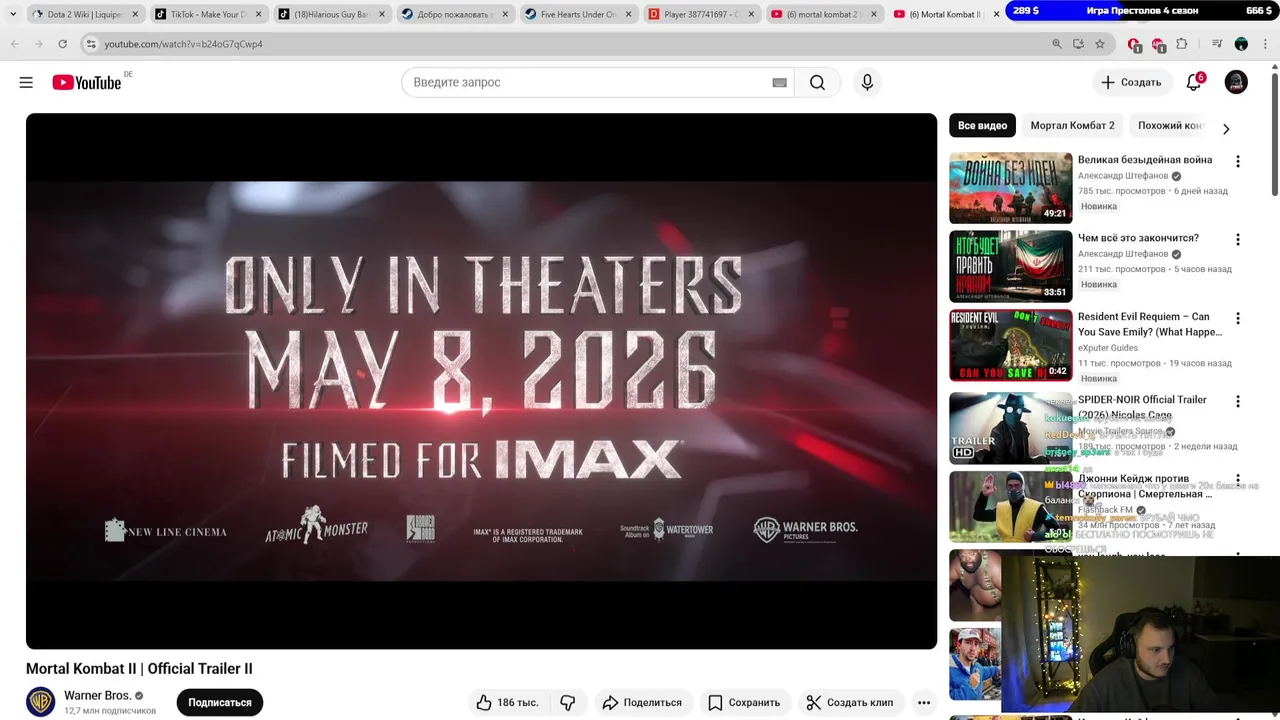The height and width of the screenshot is (720, 1280).
Task: Click the Создать клип button
Action: (850, 702)
